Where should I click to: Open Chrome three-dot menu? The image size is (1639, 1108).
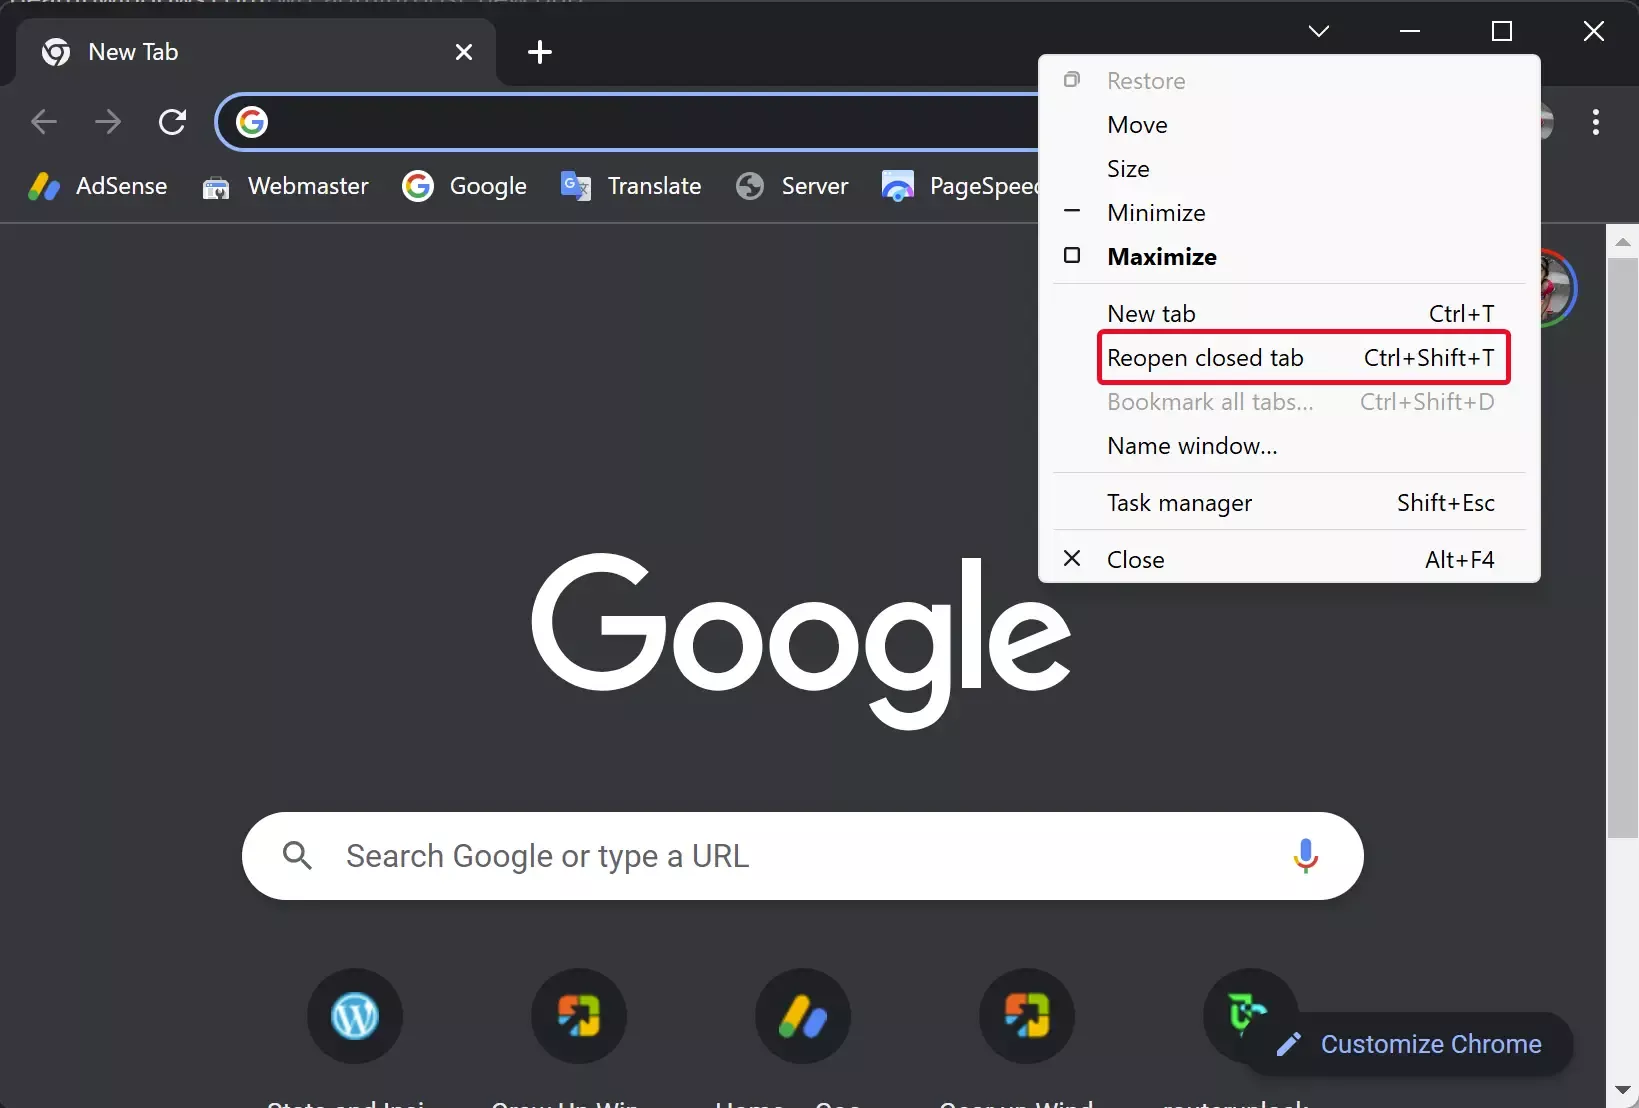pos(1595,122)
